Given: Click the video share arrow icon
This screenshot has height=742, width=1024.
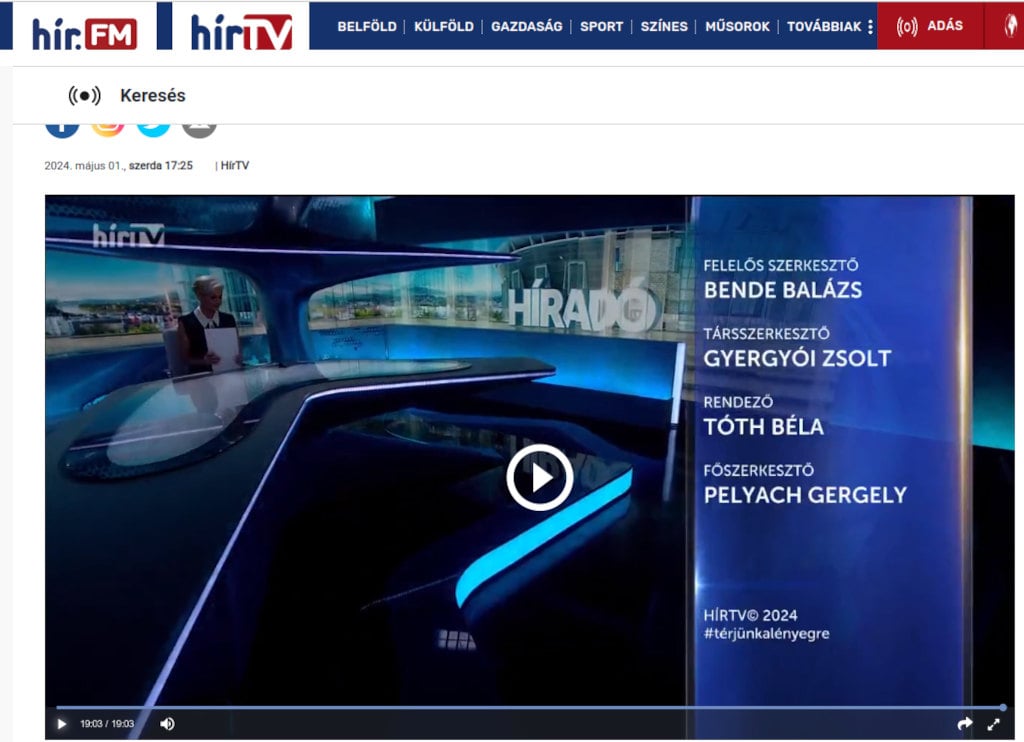Looking at the screenshot, I should click(965, 723).
